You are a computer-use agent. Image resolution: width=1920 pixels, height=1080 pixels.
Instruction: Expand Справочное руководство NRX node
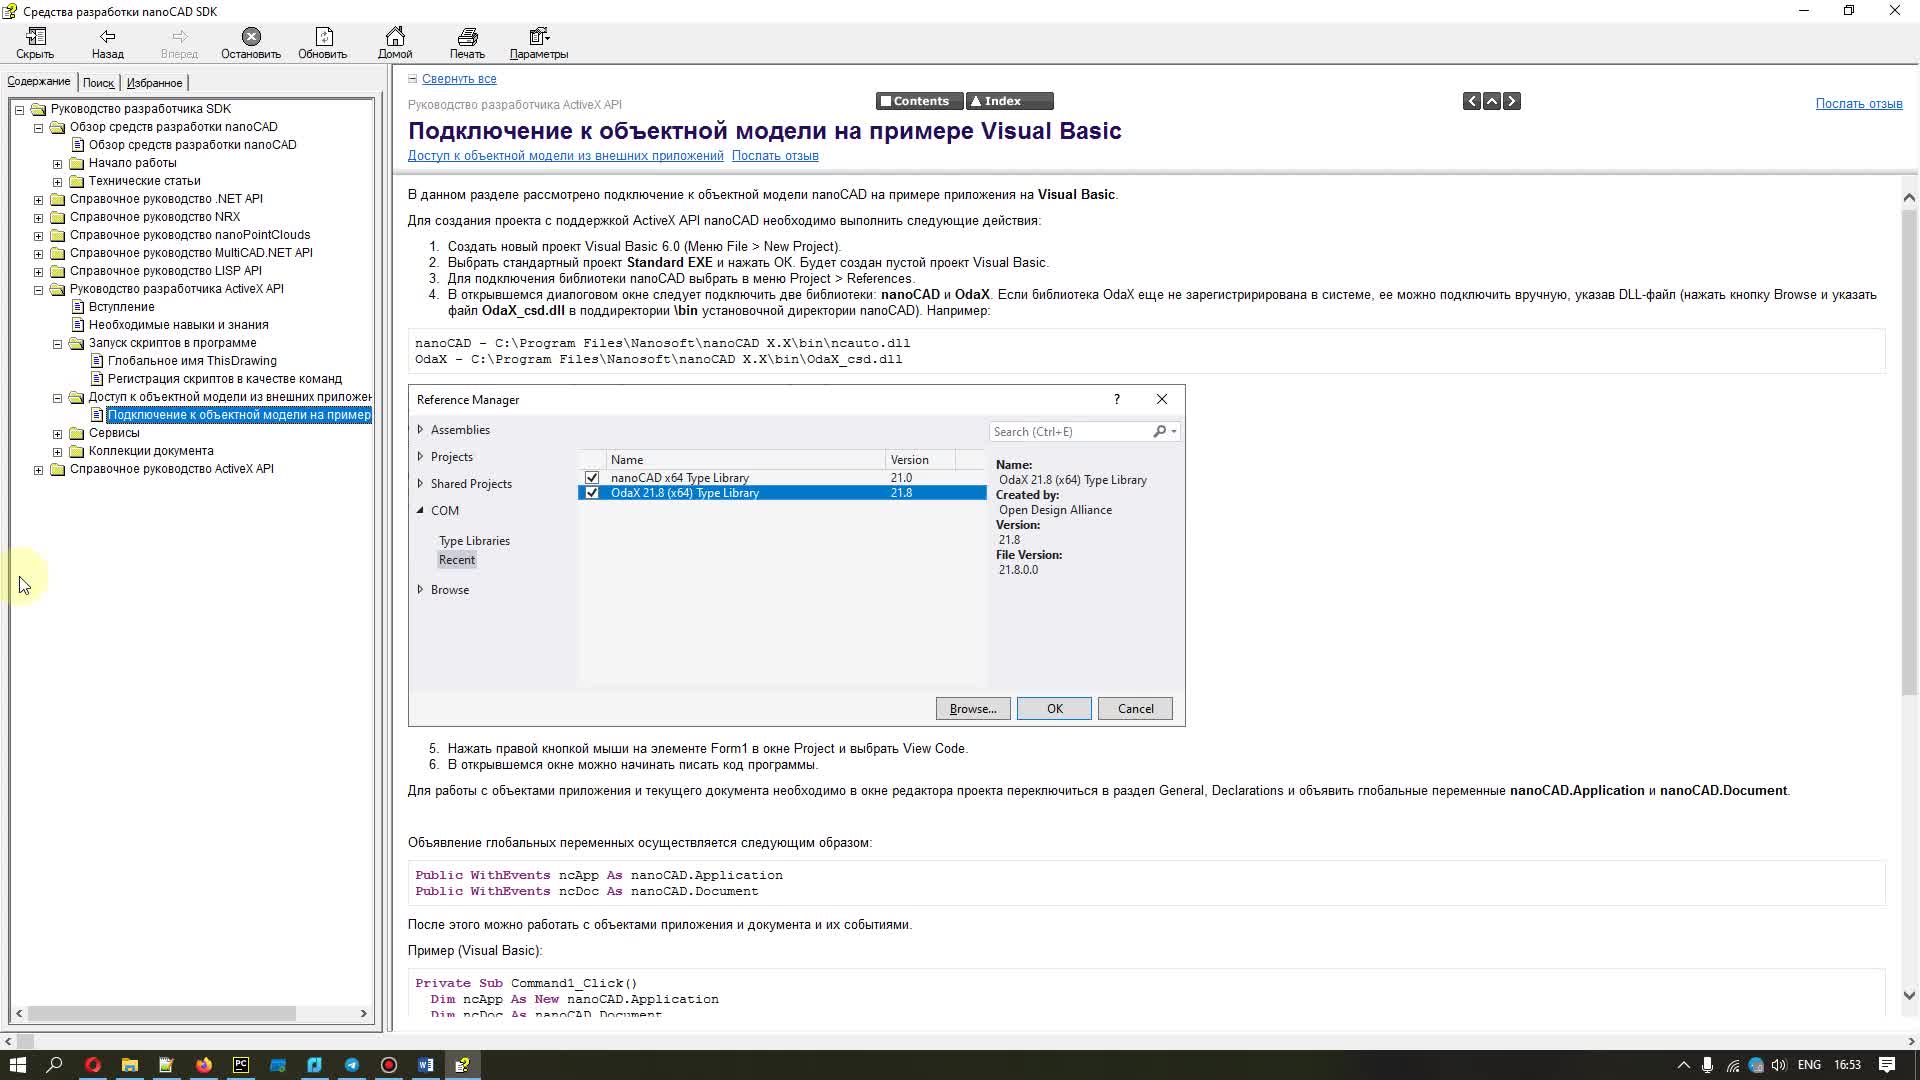39,217
